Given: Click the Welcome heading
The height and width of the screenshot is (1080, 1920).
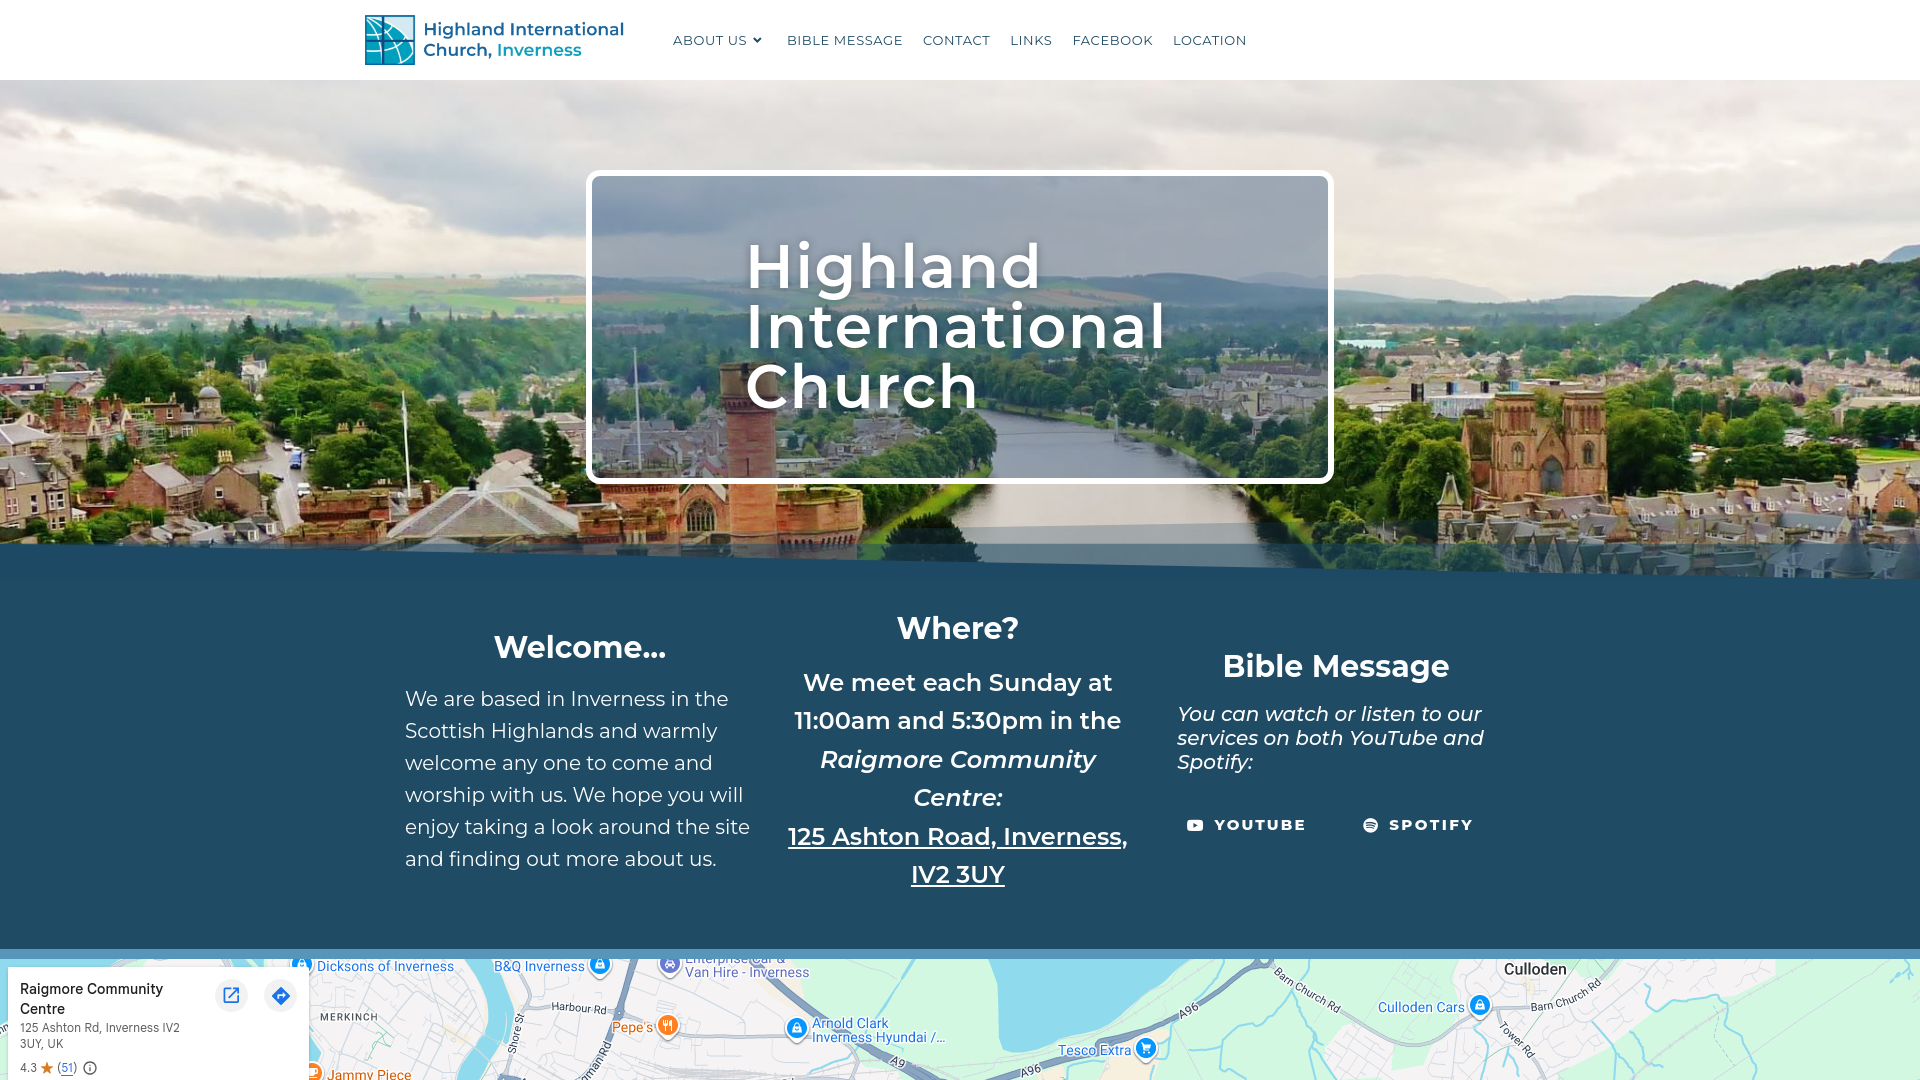Looking at the screenshot, I should click(579, 647).
